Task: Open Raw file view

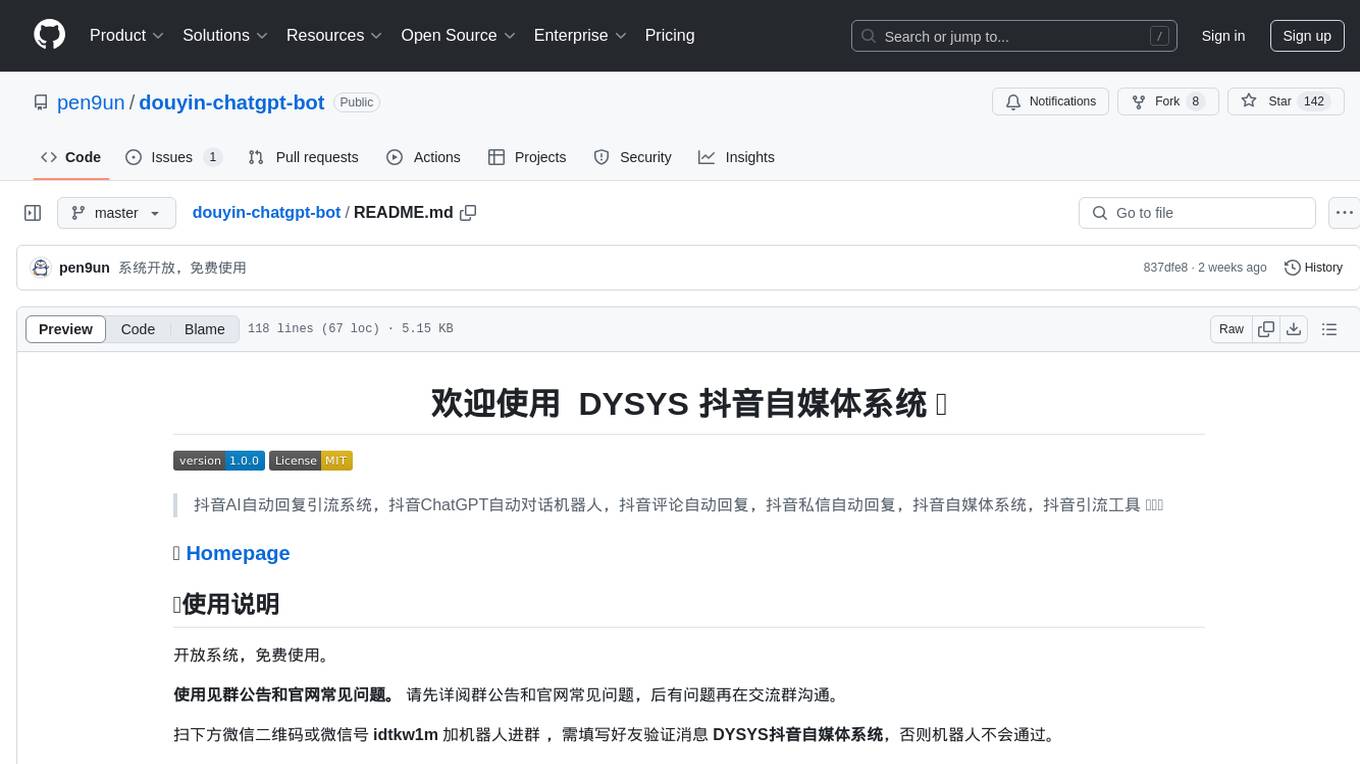Action: pos(1231,329)
